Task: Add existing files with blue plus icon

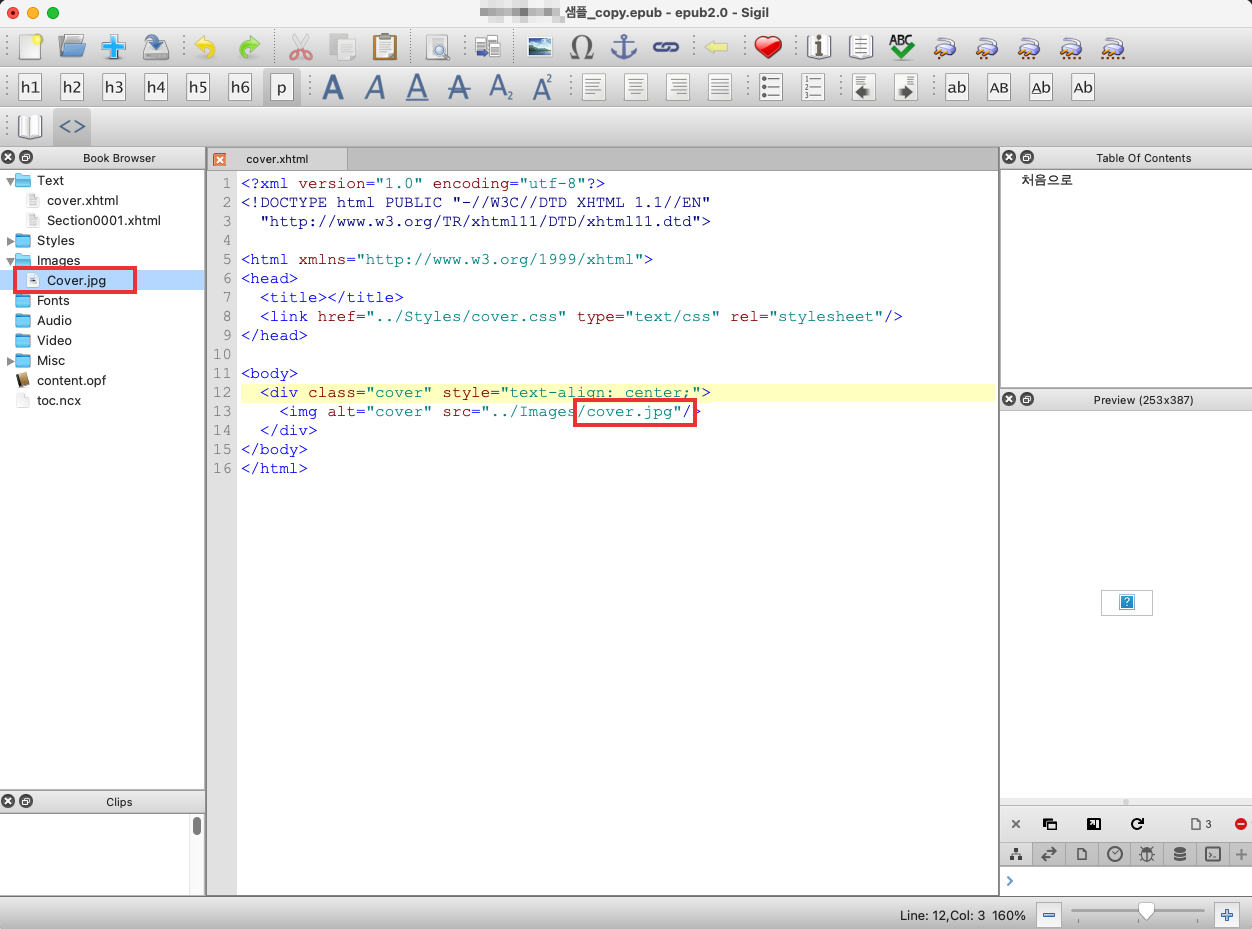Action: pos(114,46)
